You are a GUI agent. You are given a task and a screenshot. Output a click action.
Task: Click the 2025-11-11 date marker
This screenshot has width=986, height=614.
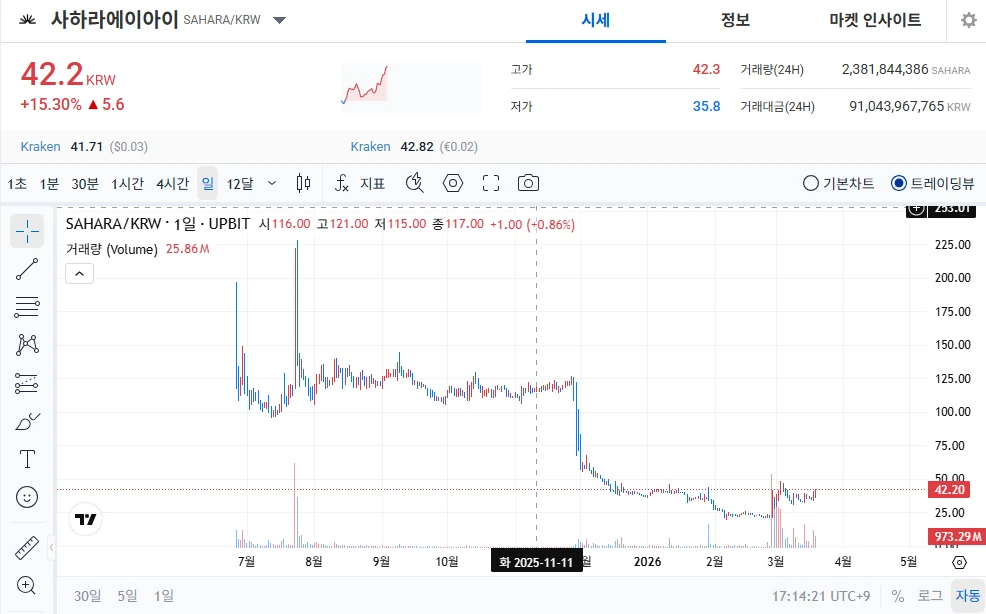536,562
